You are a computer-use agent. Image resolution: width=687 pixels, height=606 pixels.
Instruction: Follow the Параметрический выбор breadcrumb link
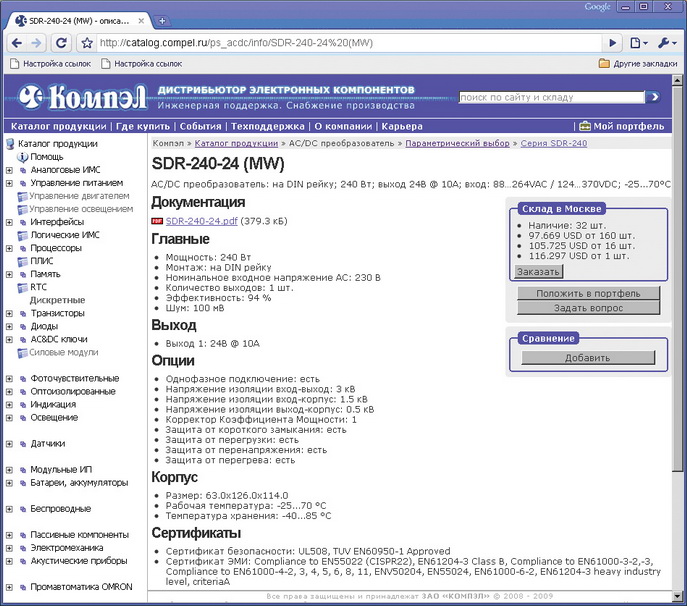coord(457,143)
